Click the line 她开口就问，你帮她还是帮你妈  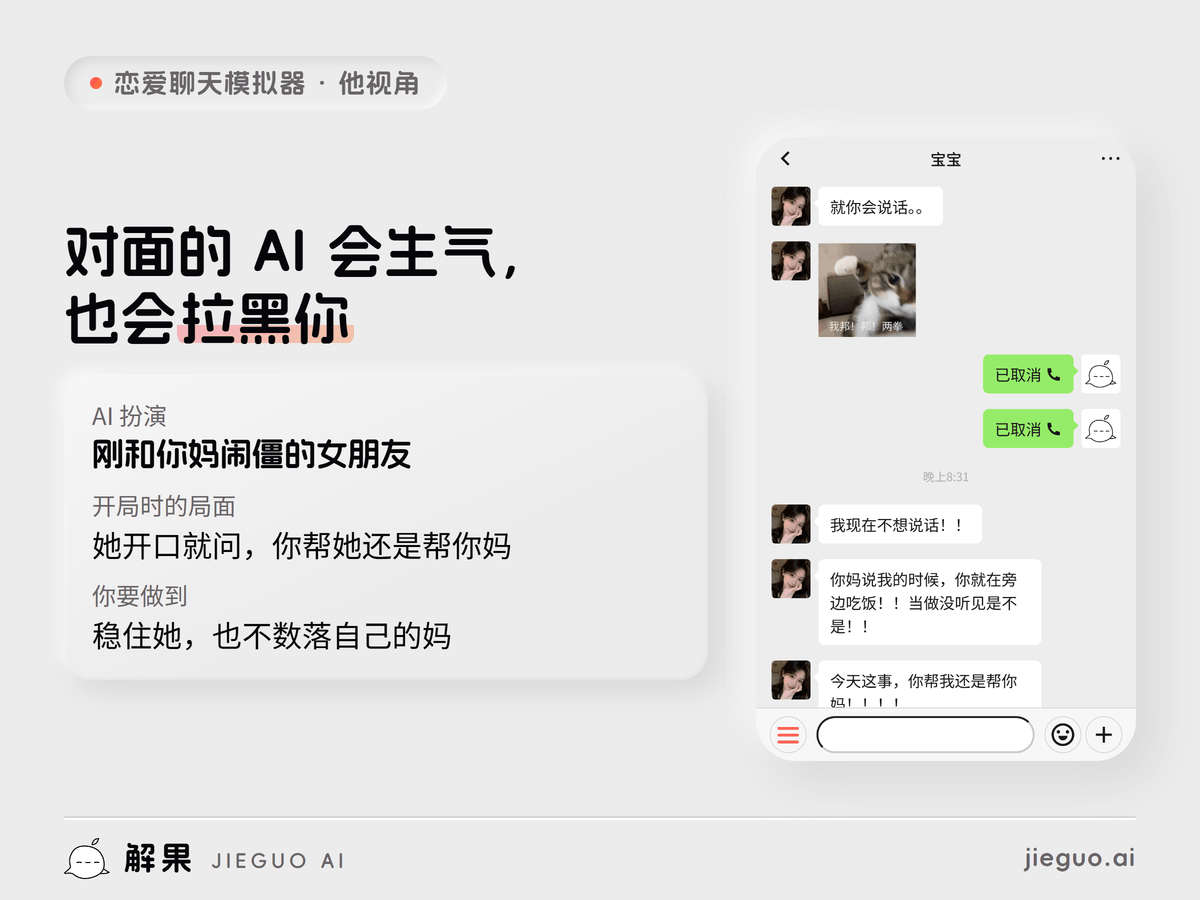302,546
